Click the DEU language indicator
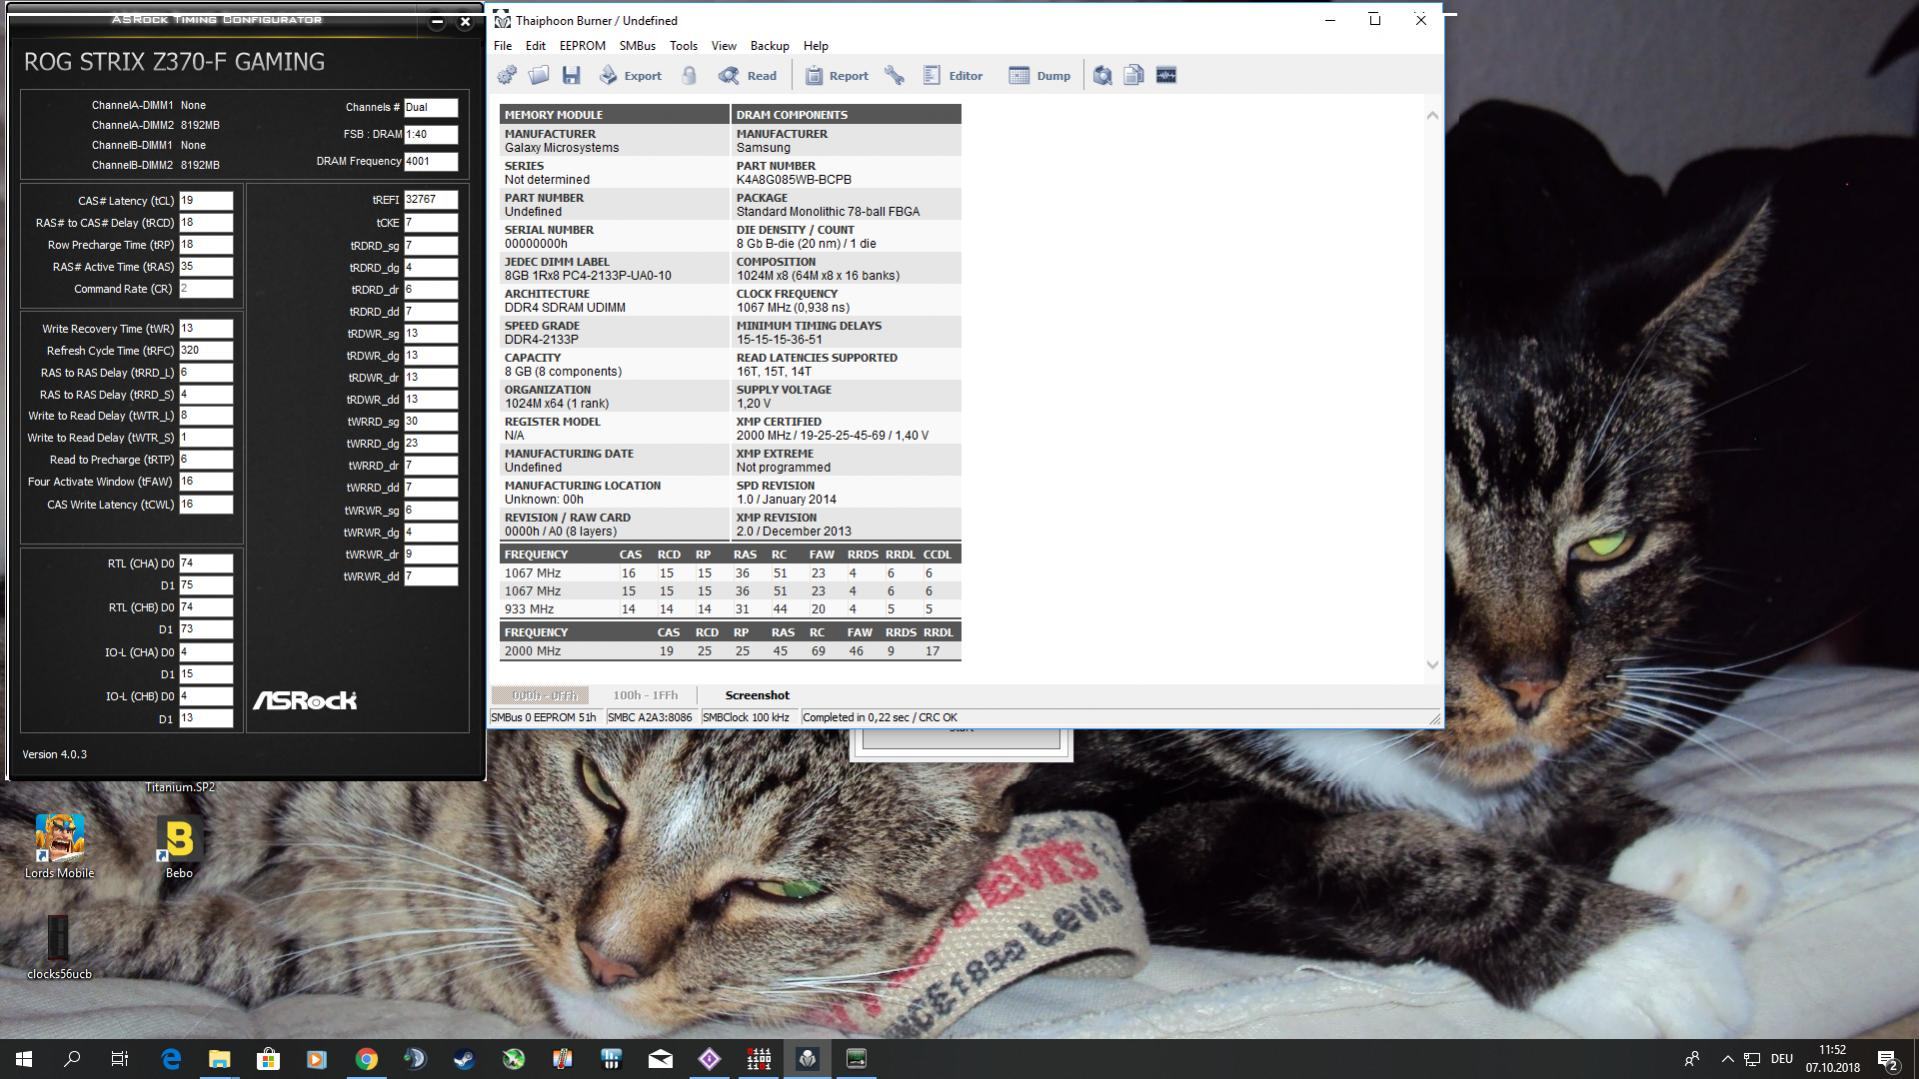Viewport: 1919px width, 1079px height. point(1781,1059)
